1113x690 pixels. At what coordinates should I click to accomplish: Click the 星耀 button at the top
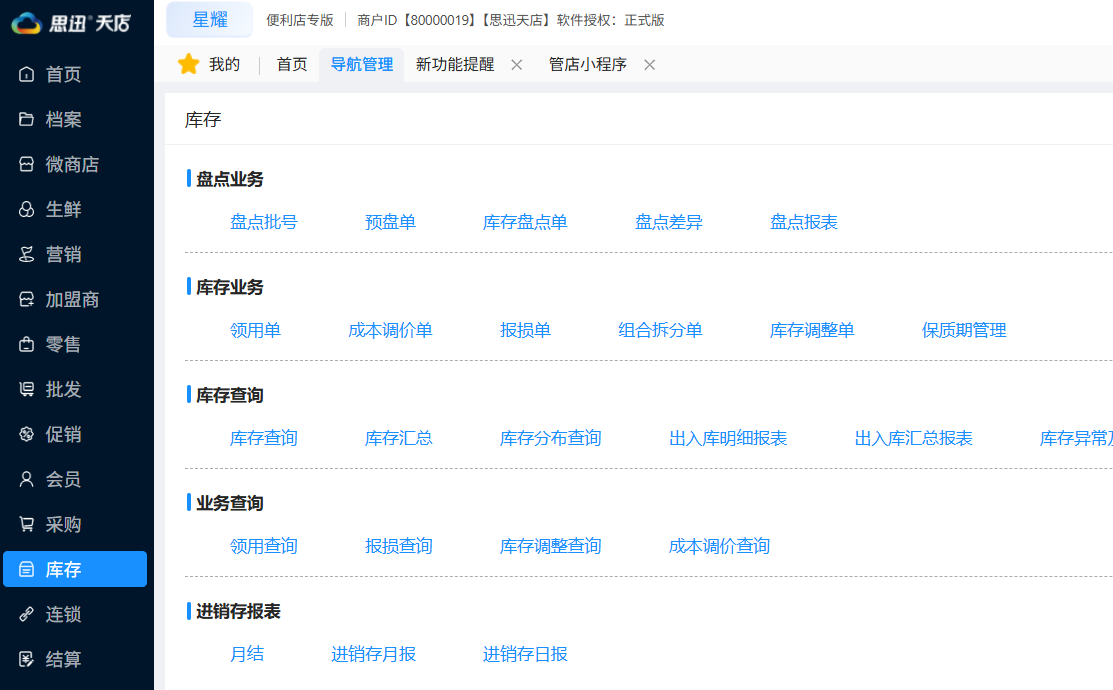coord(208,19)
